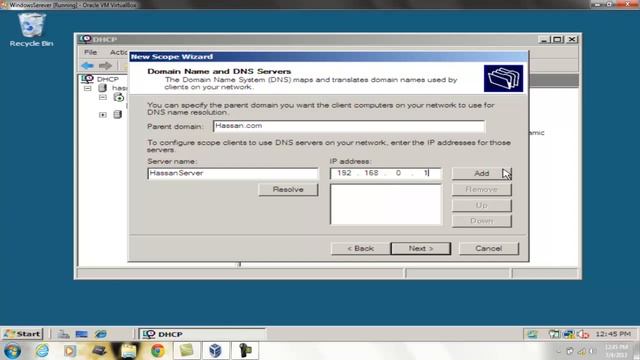The image size is (640, 360).
Task: Click the host flag notification tray icon
Action: pos(570,351)
